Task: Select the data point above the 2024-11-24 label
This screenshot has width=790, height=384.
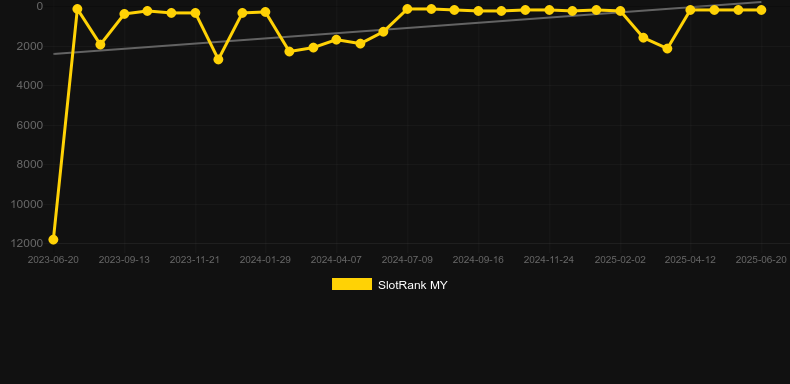Action: (x=549, y=10)
